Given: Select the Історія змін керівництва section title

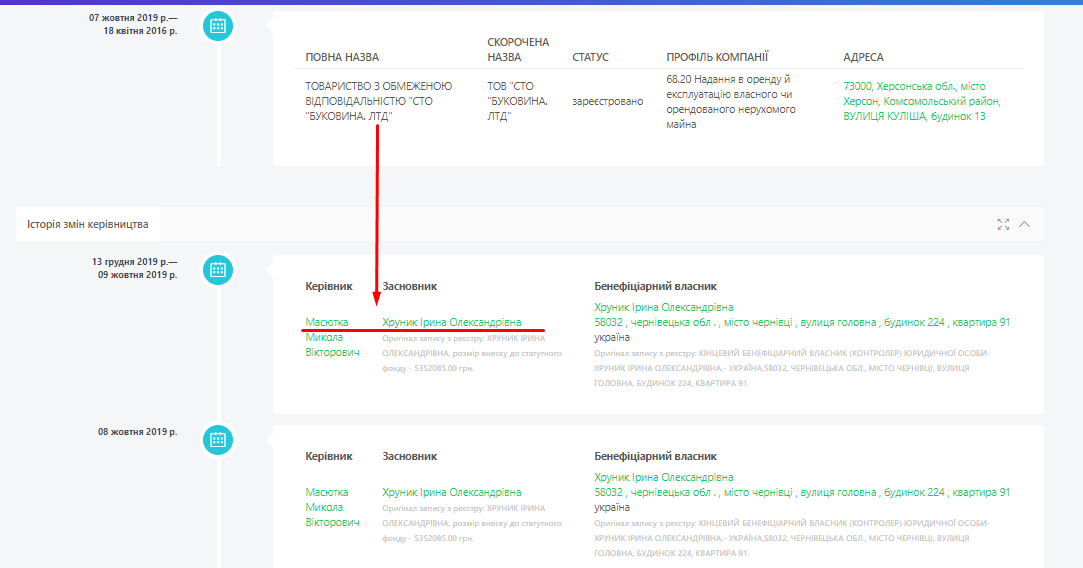Looking at the screenshot, I should (89, 224).
